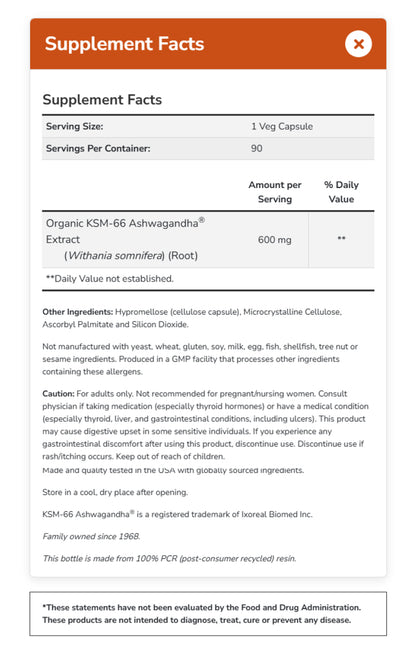Click the Family owned since 1968 text
The height and width of the screenshot is (650, 416).
point(91,536)
